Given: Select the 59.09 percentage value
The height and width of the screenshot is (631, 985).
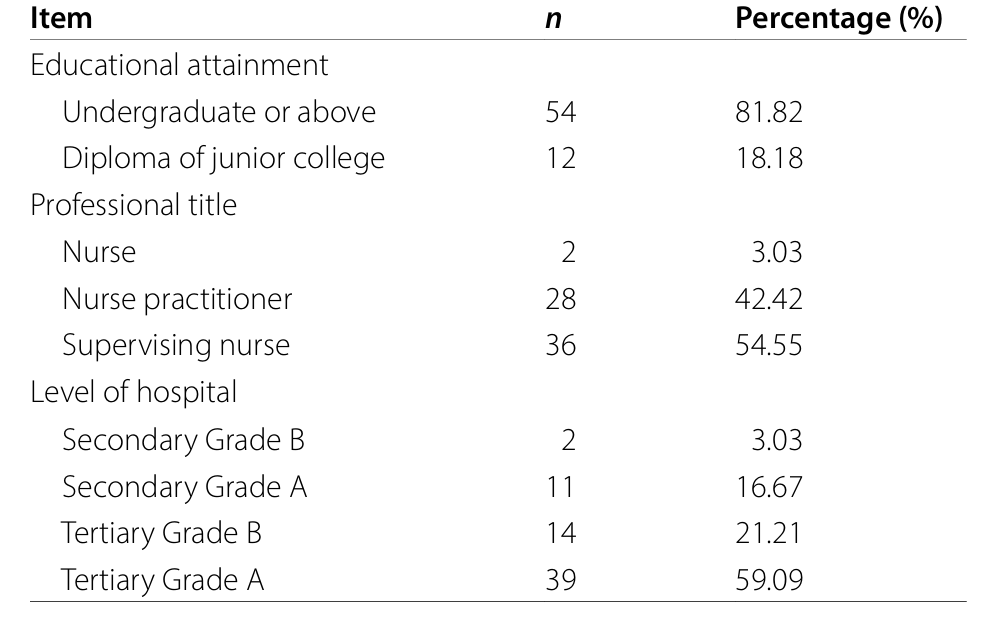Looking at the screenshot, I should point(768,580).
